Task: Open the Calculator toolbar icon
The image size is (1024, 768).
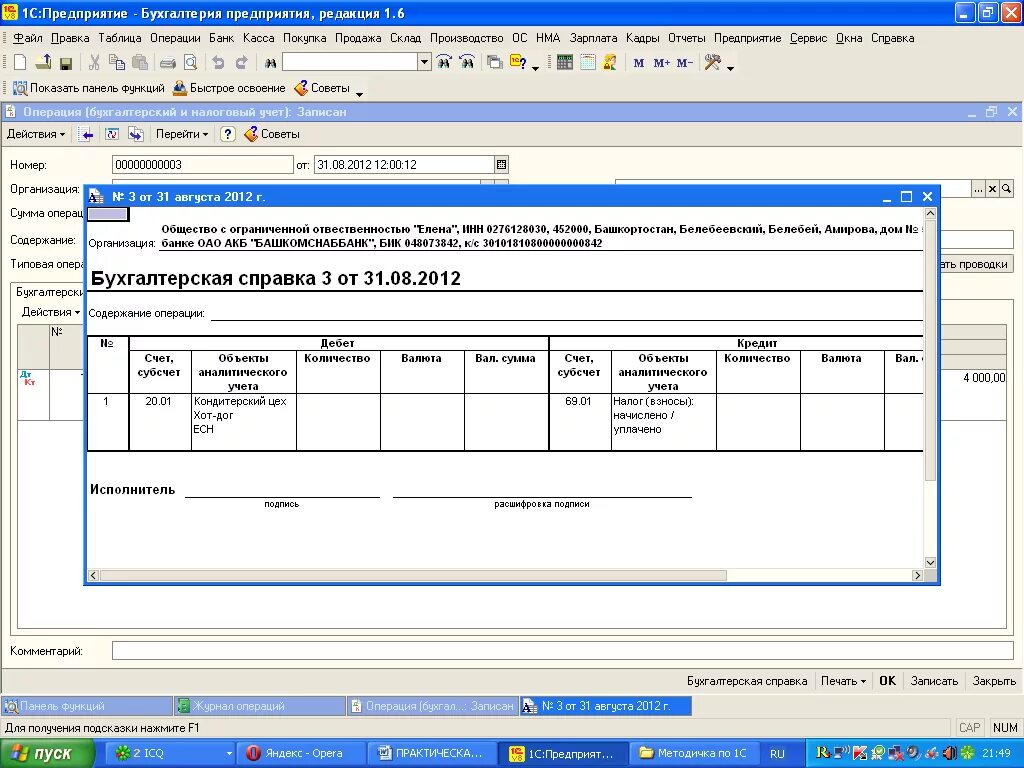Action: point(565,63)
